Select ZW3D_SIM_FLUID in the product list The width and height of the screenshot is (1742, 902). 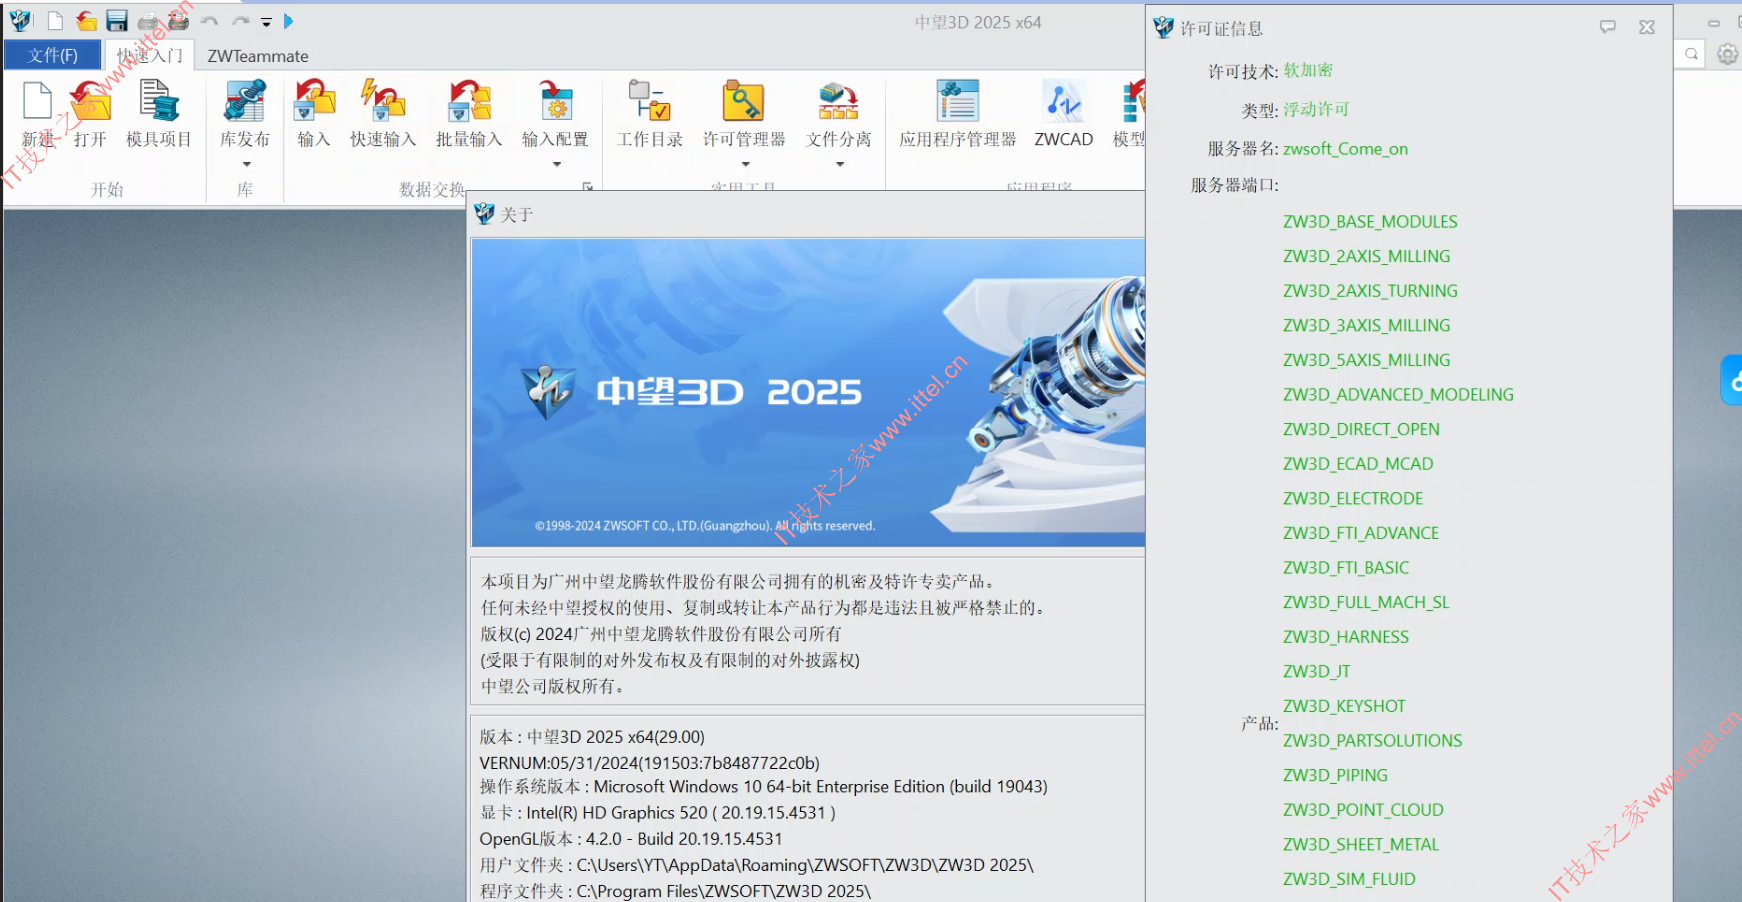tap(1349, 880)
